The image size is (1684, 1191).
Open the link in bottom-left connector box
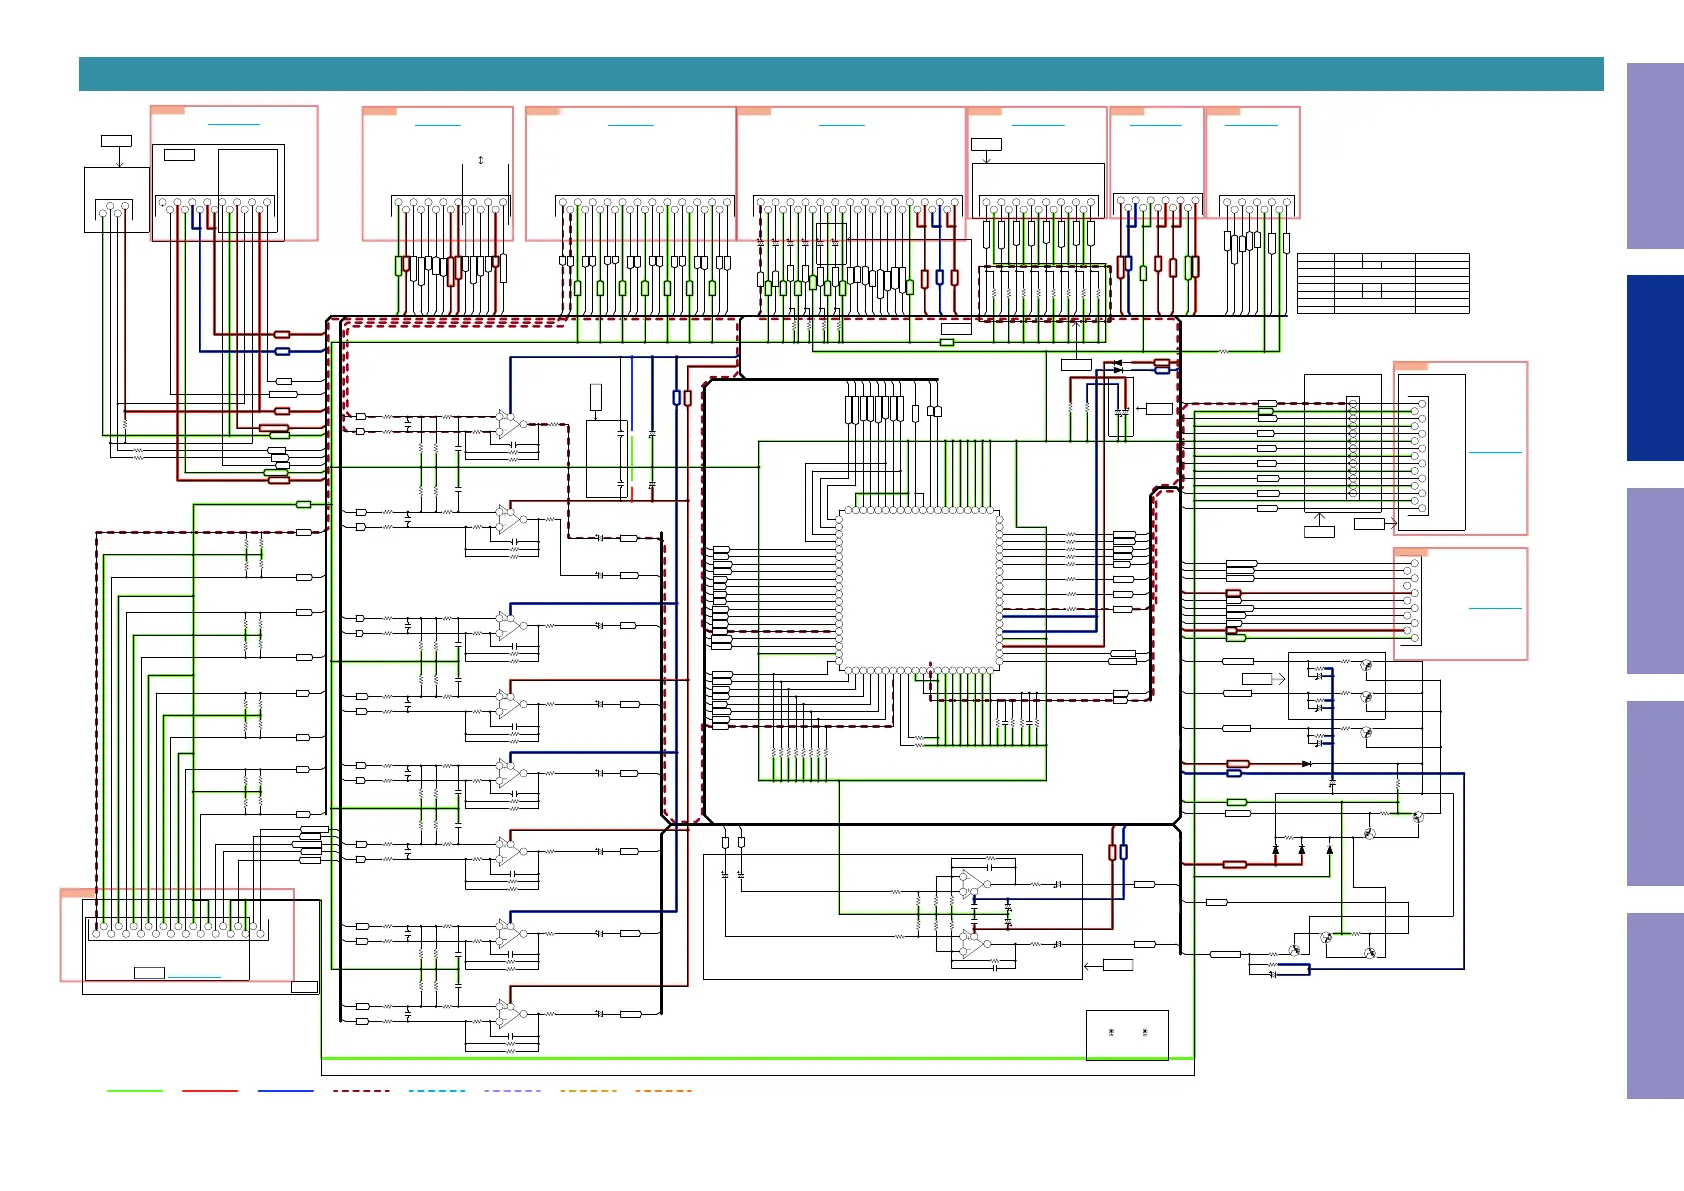click(194, 976)
